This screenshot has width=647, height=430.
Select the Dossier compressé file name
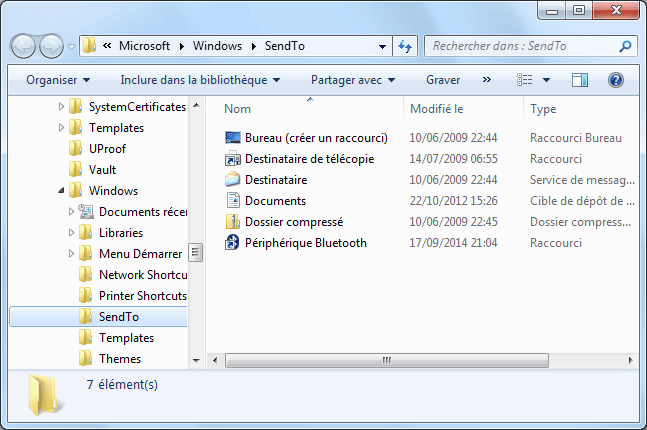(x=294, y=222)
